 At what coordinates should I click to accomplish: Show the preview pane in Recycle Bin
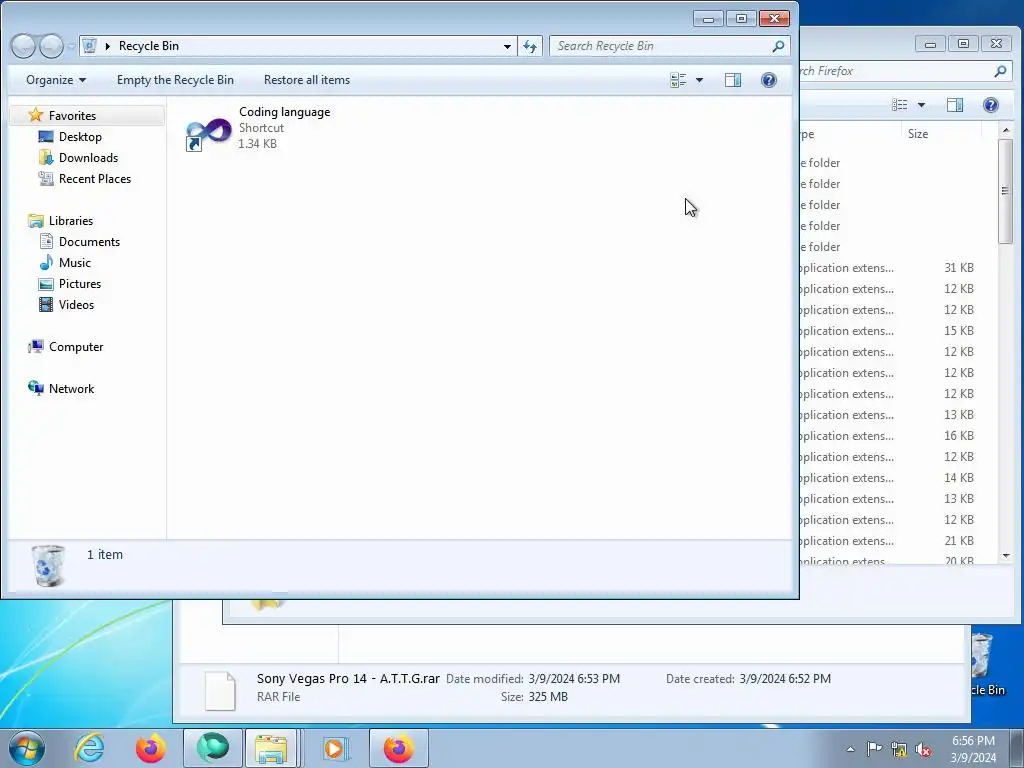pyautogui.click(x=733, y=80)
